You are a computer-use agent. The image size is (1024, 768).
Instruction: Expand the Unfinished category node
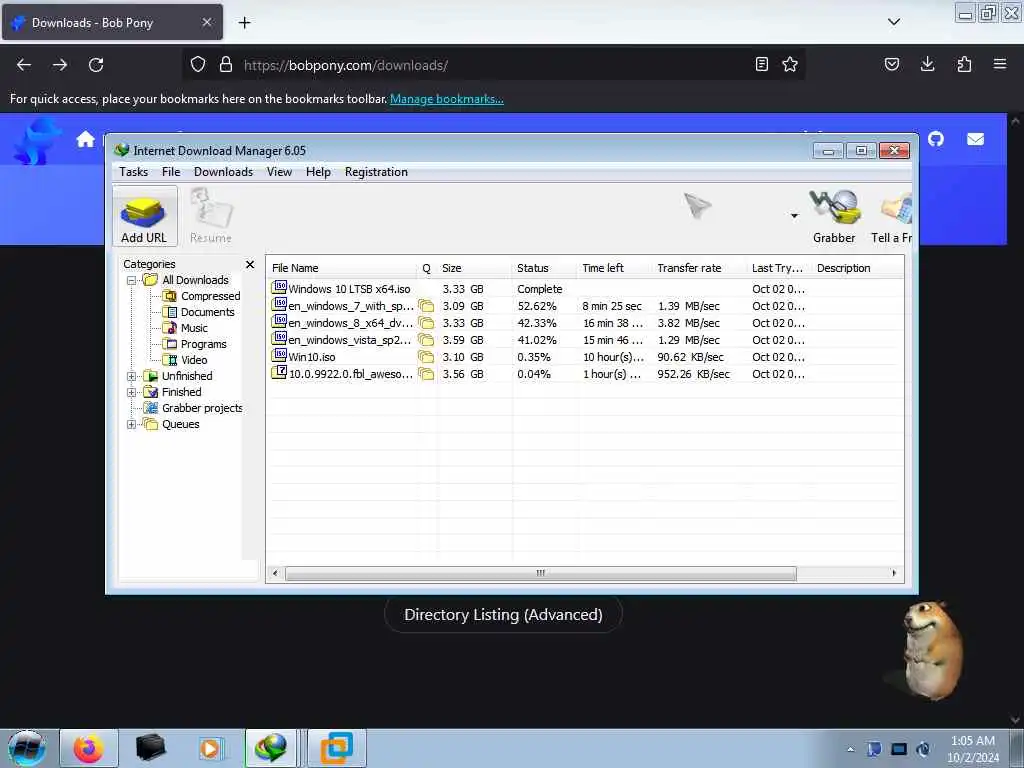131,376
